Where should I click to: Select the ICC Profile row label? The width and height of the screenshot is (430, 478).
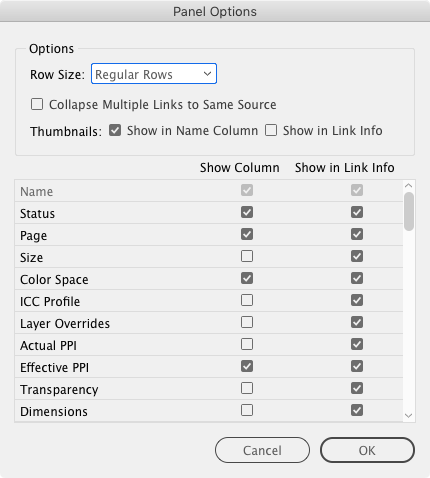(x=50, y=301)
